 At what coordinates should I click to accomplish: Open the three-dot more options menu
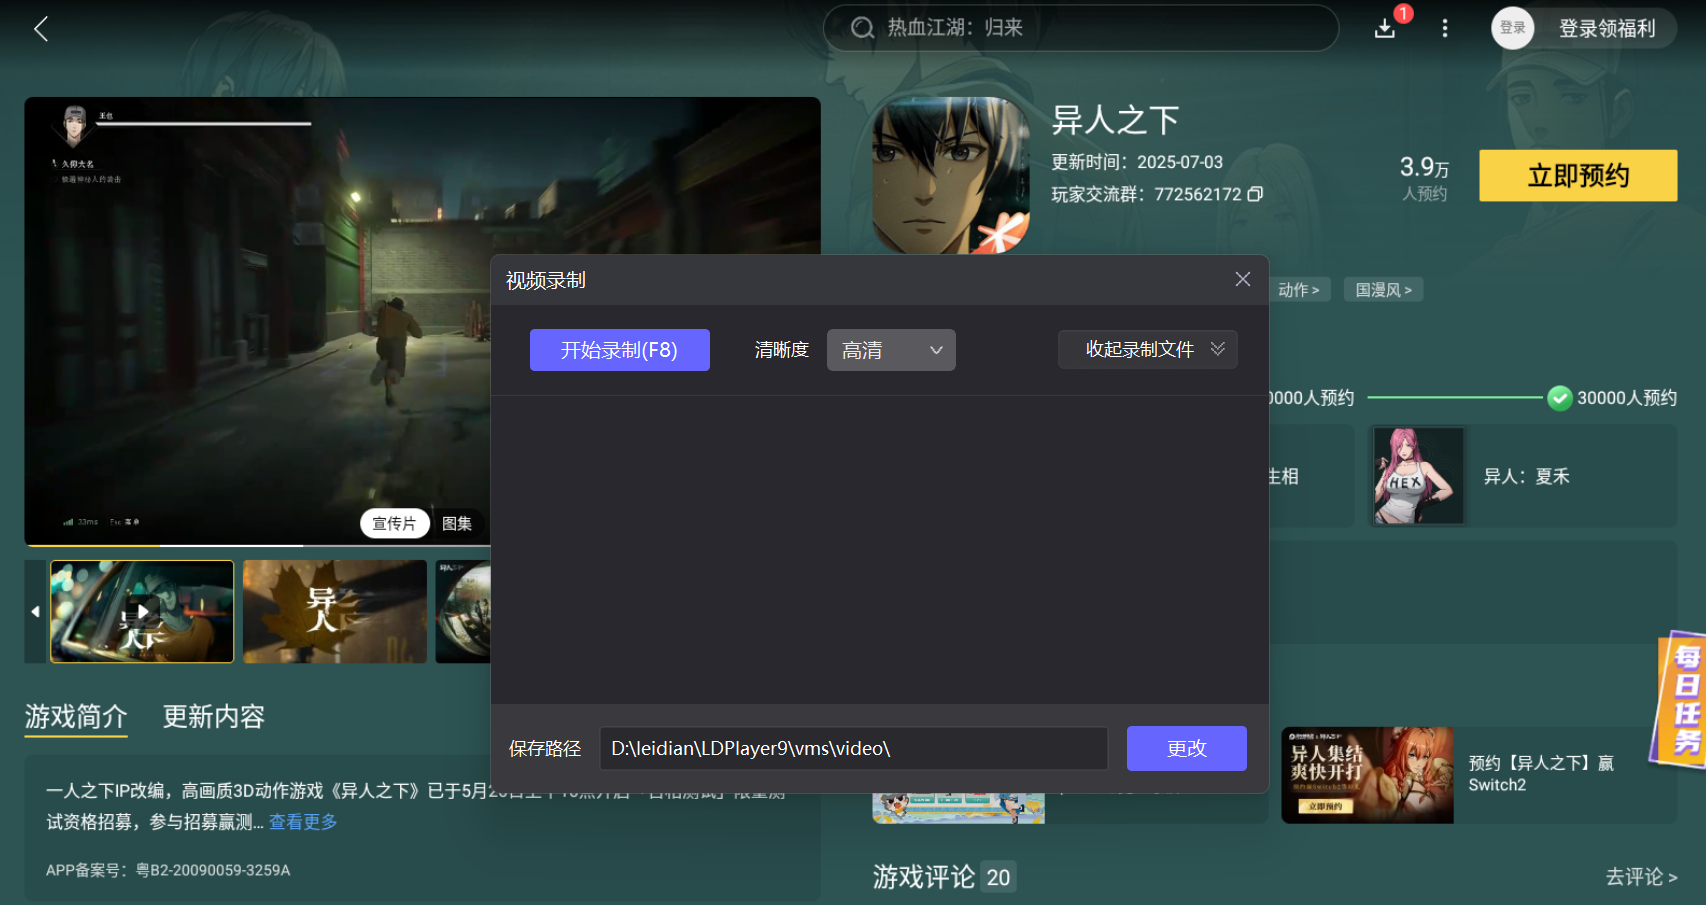click(x=1445, y=28)
